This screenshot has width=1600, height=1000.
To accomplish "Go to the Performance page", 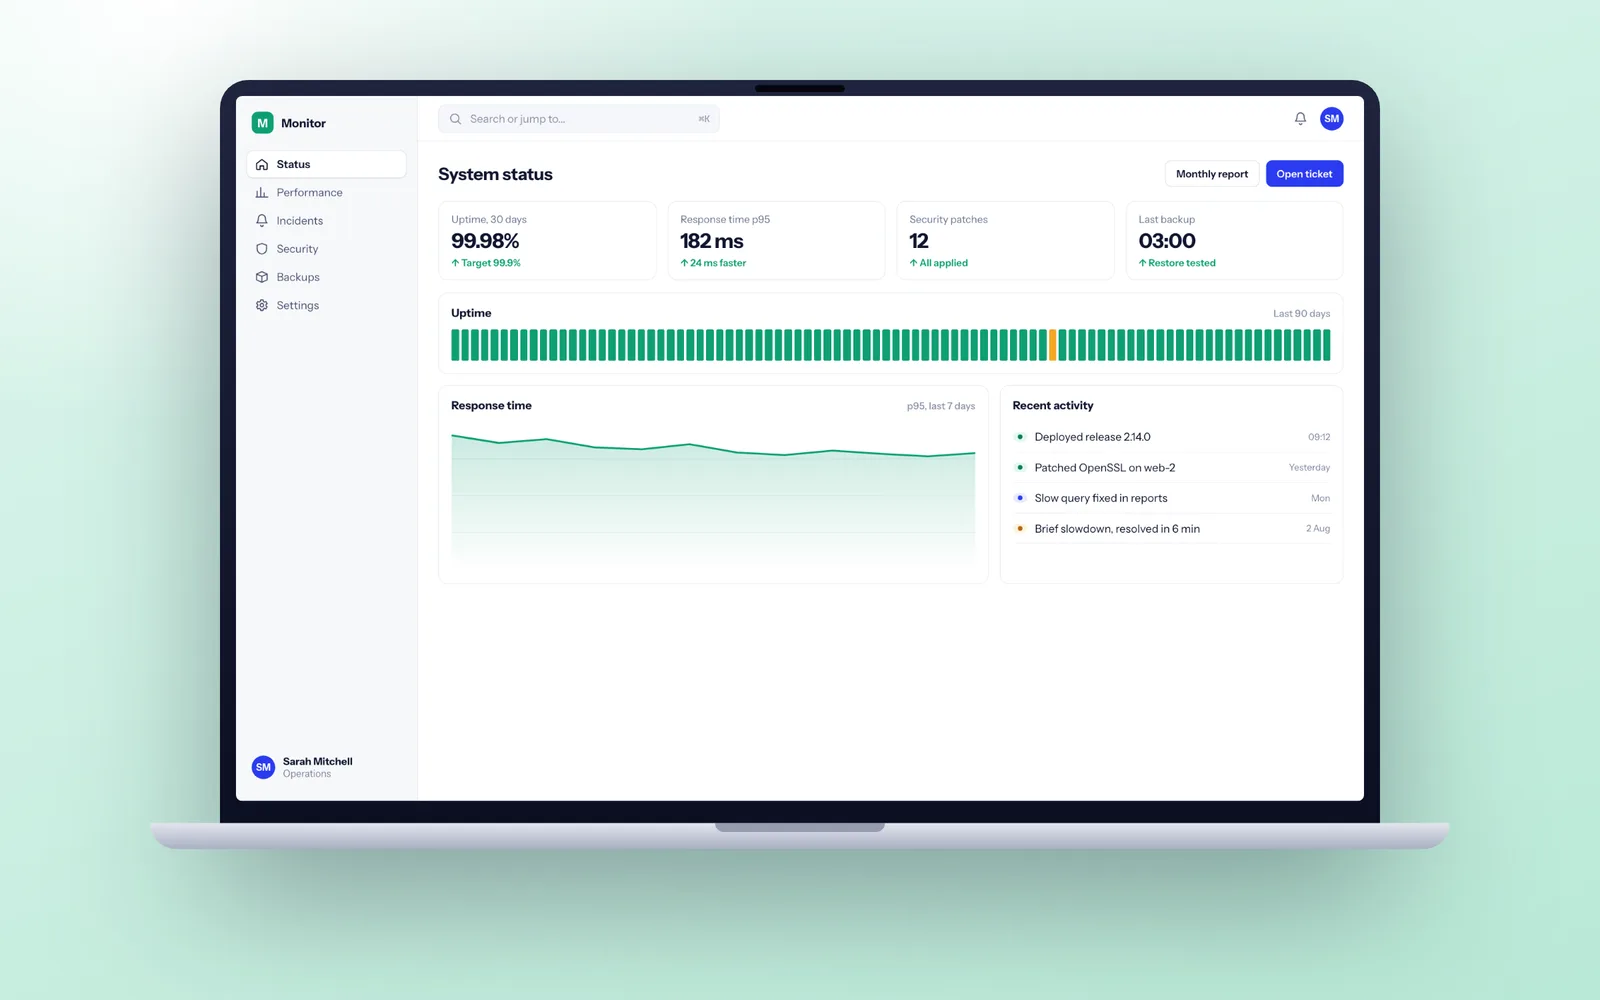I will pos(326,192).
